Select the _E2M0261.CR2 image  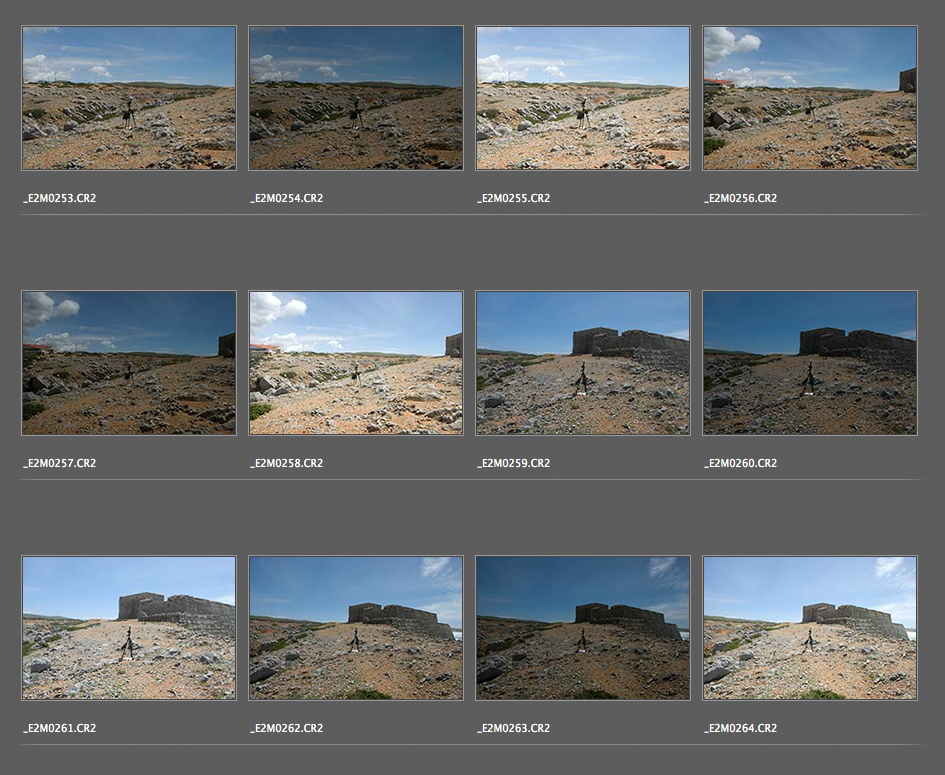129,628
